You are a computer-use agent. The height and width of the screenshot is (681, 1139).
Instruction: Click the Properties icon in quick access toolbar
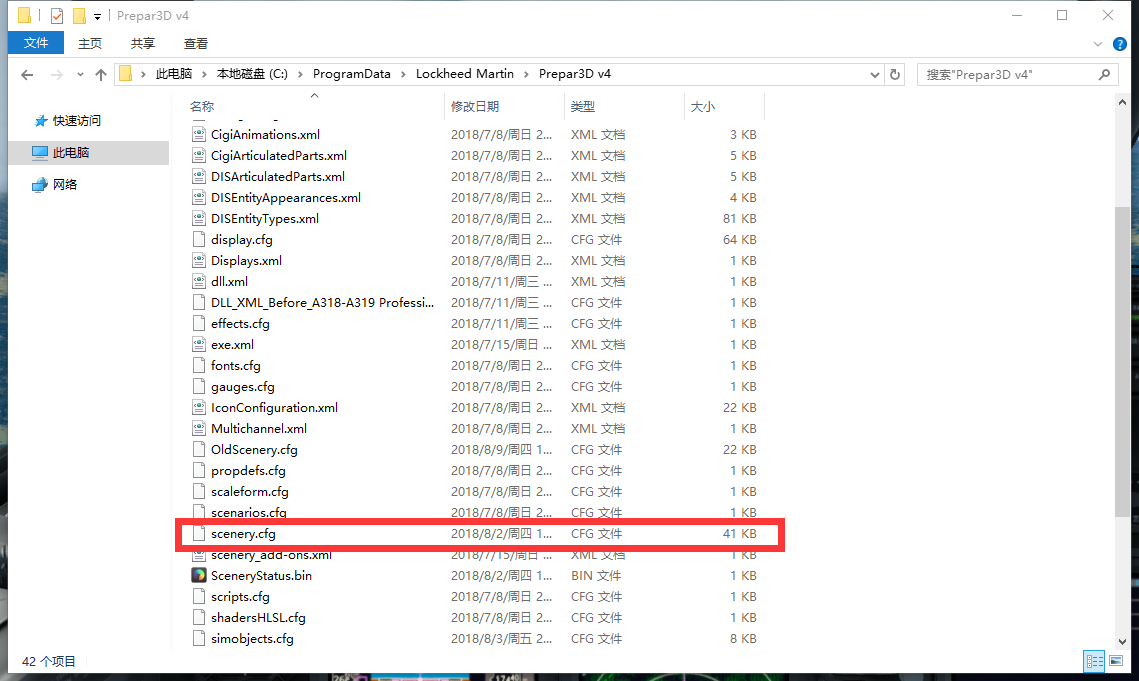point(57,16)
